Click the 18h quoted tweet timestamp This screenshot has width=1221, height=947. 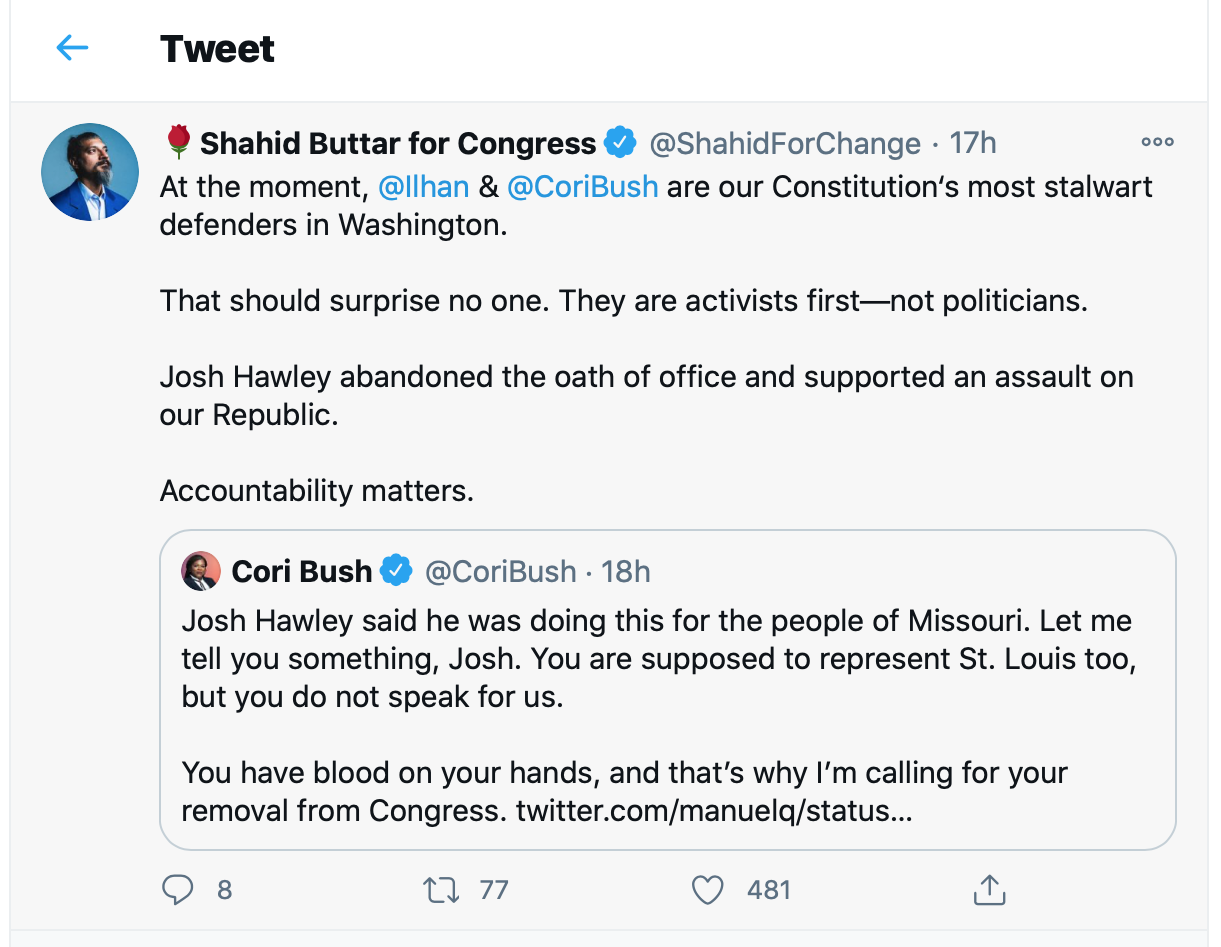[x=626, y=571]
